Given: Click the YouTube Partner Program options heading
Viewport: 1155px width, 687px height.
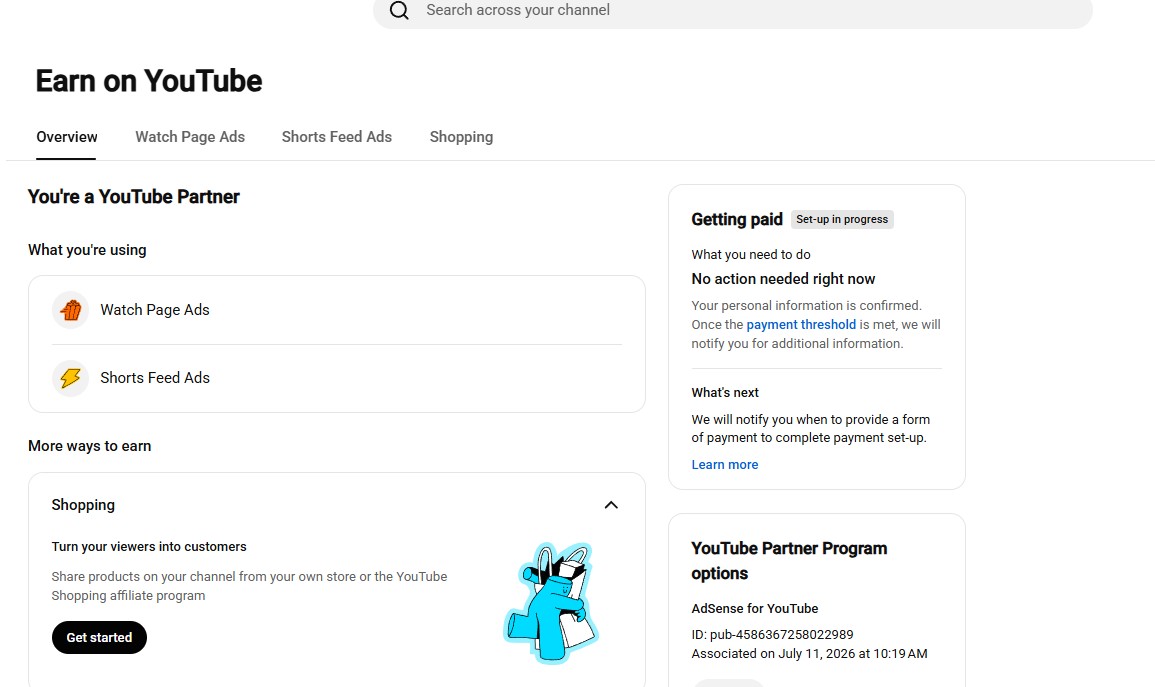Looking at the screenshot, I should (789, 561).
